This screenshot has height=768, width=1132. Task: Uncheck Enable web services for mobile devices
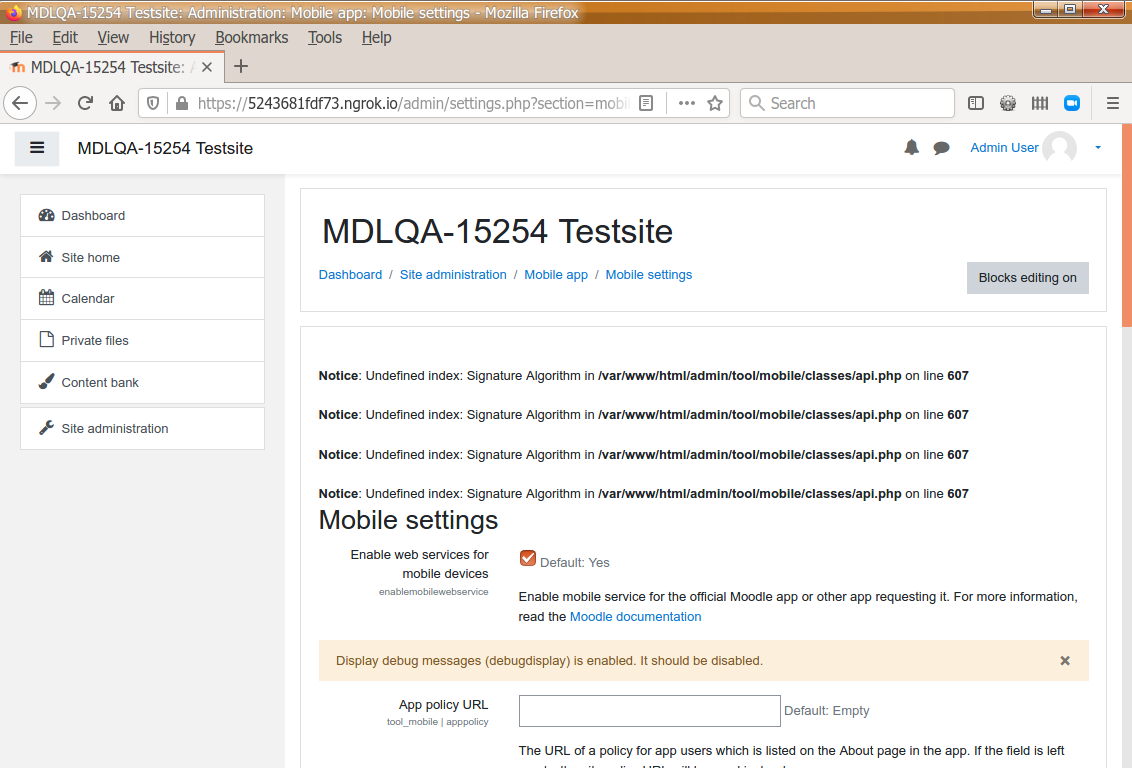coord(528,558)
